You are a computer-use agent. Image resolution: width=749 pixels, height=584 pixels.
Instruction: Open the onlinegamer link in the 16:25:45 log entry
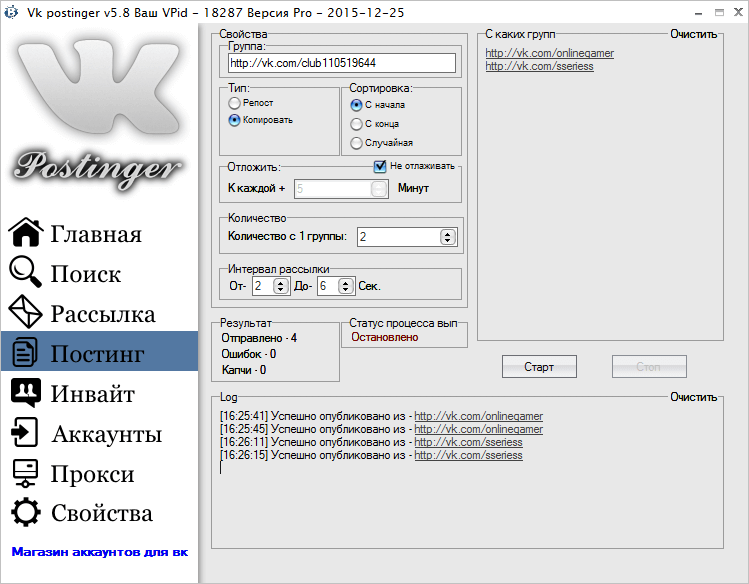click(x=478, y=429)
